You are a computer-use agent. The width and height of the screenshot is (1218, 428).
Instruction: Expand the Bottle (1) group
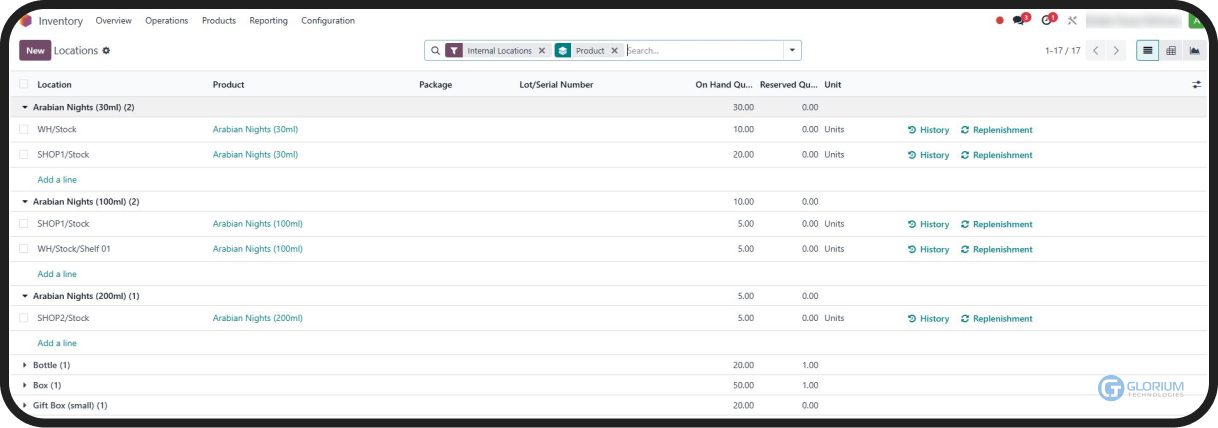pyautogui.click(x=25, y=365)
